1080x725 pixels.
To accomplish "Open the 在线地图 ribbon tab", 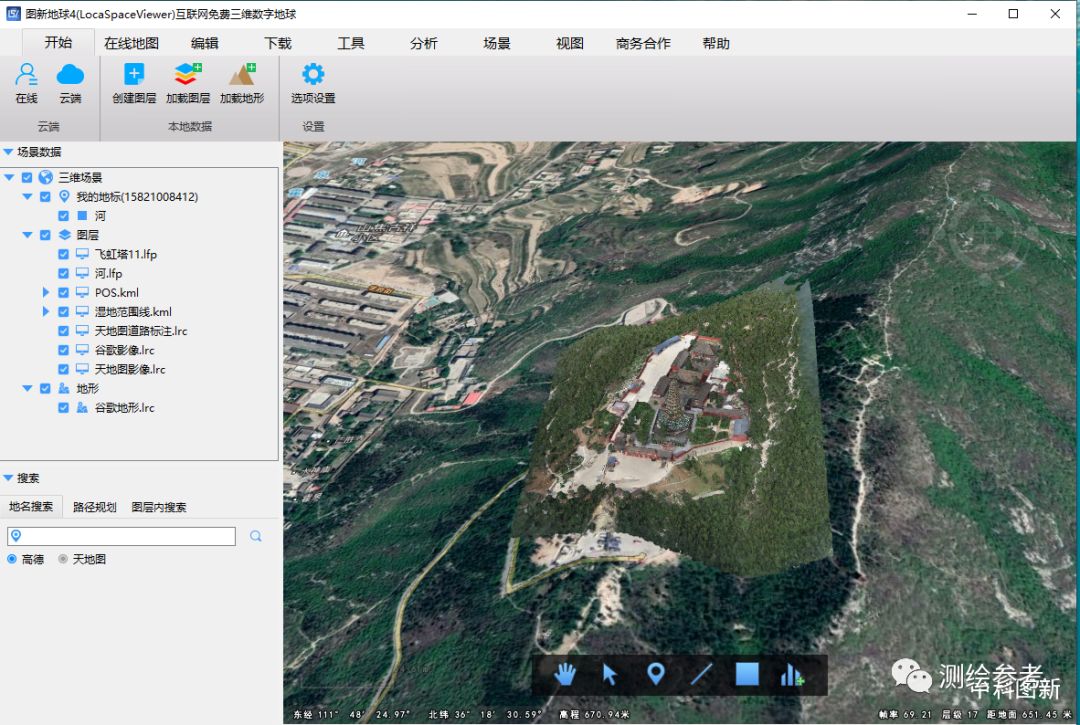I will [x=131, y=43].
